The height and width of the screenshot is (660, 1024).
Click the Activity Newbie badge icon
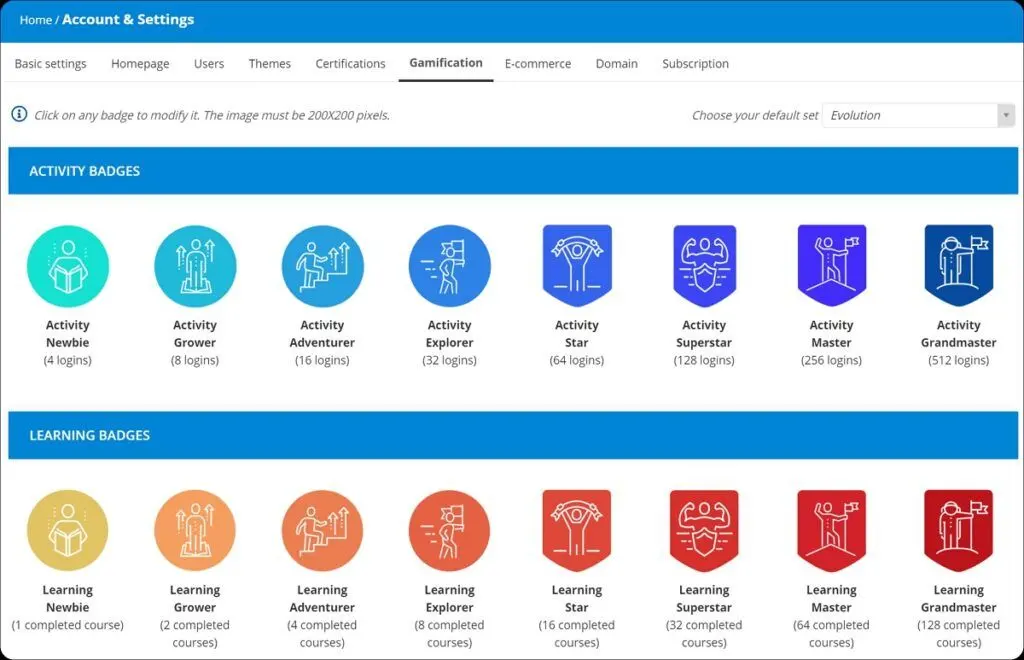pos(68,266)
